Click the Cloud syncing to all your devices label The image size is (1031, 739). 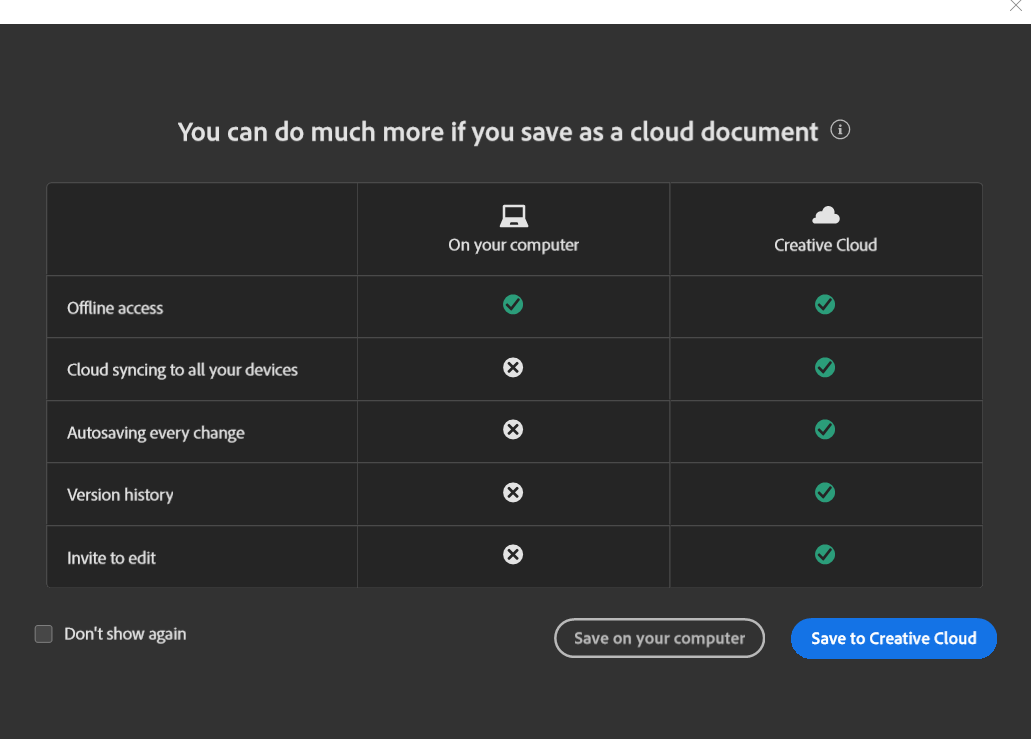[182, 370]
